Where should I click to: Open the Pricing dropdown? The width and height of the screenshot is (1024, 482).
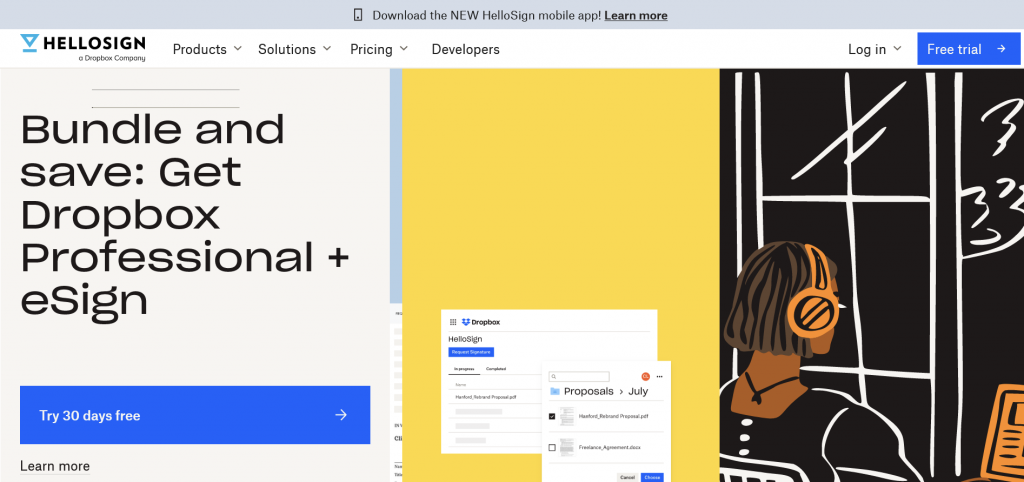coord(379,49)
